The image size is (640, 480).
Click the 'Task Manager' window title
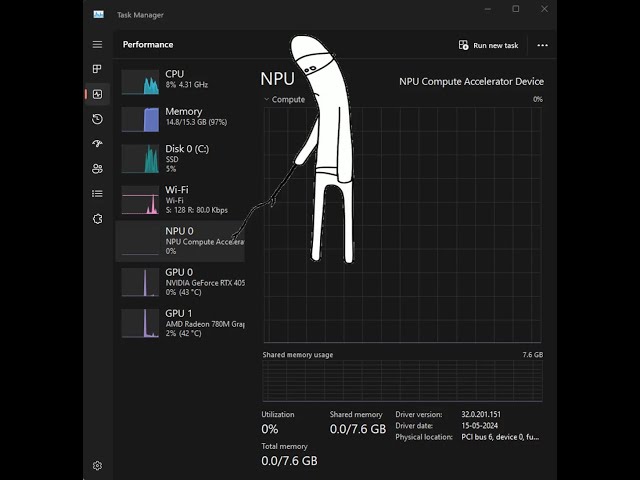pos(140,15)
